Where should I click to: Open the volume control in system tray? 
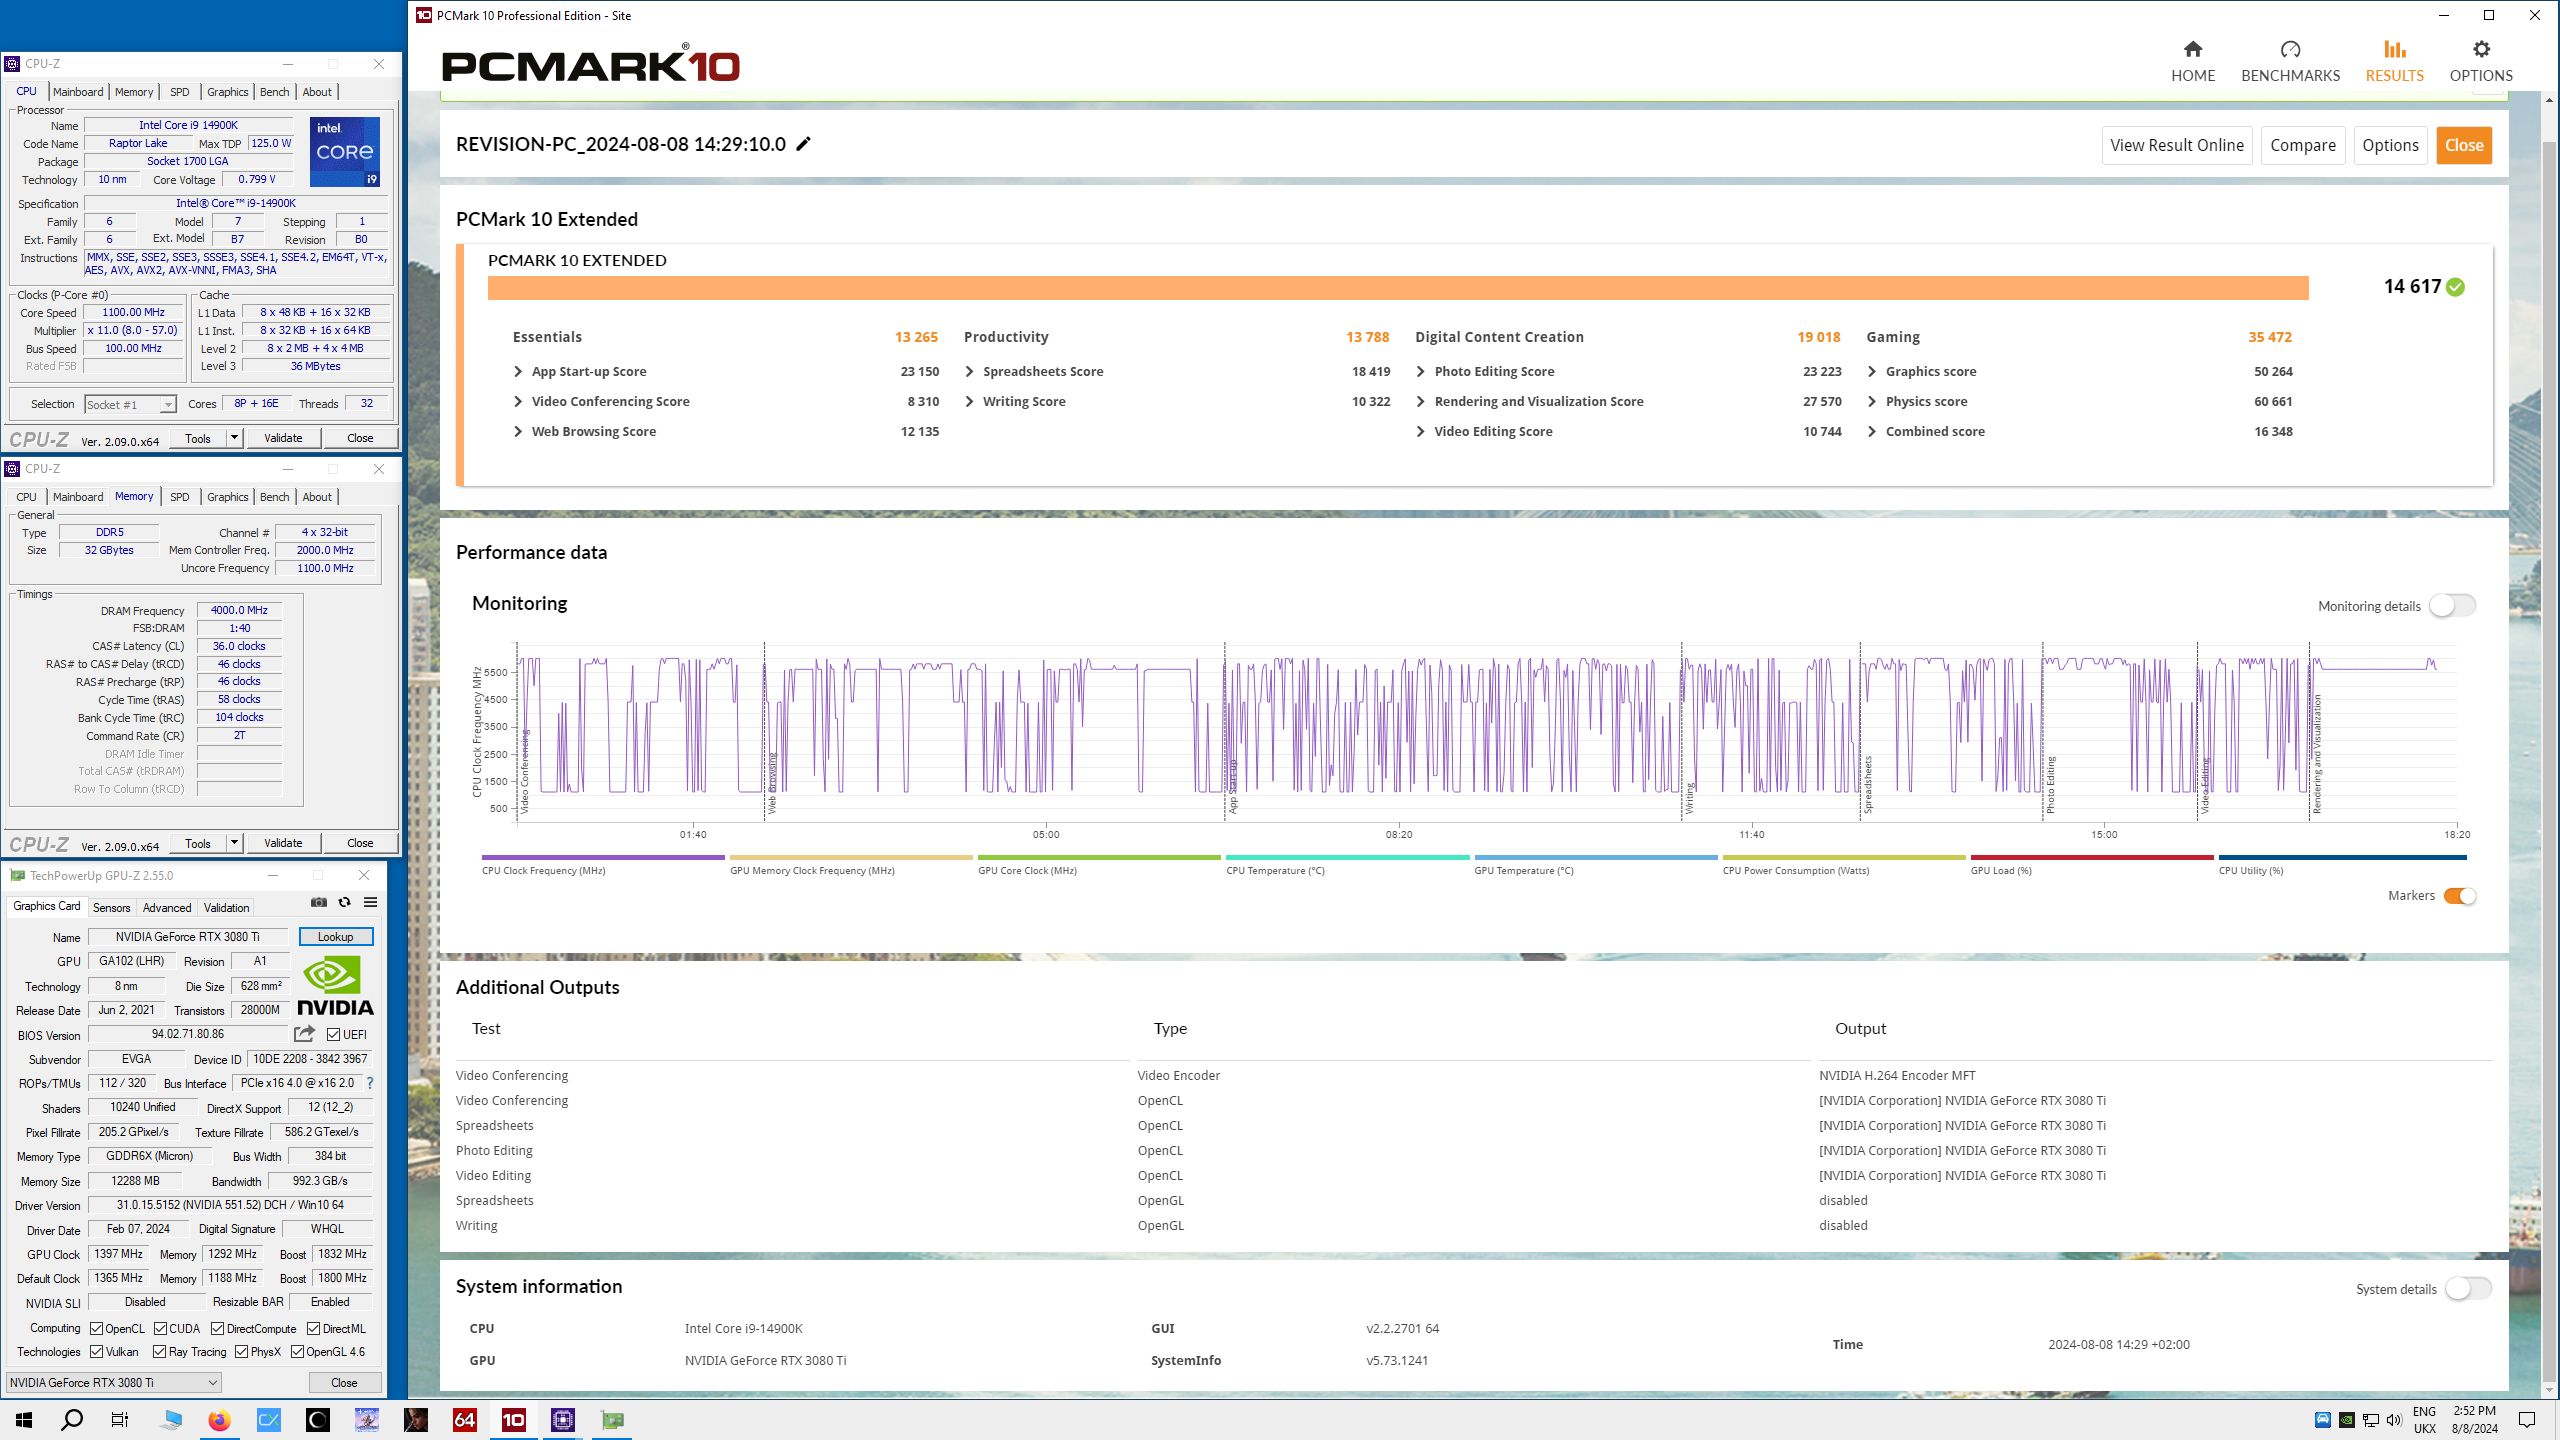(2394, 1420)
